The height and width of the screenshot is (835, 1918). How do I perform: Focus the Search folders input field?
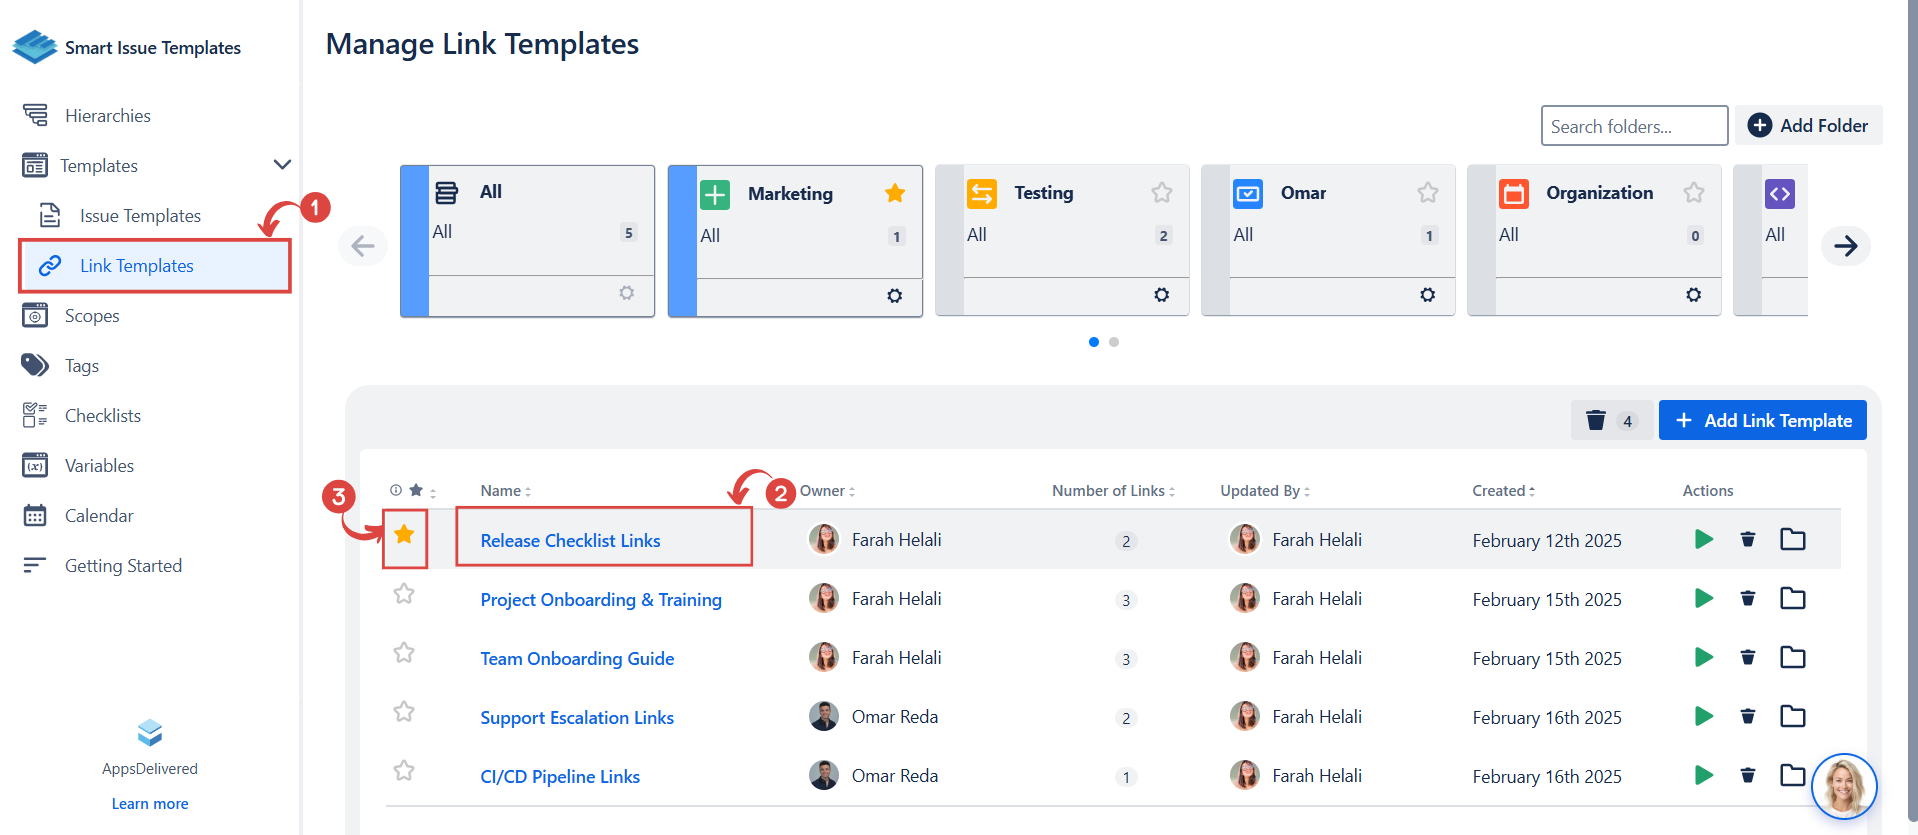pyautogui.click(x=1633, y=127)
